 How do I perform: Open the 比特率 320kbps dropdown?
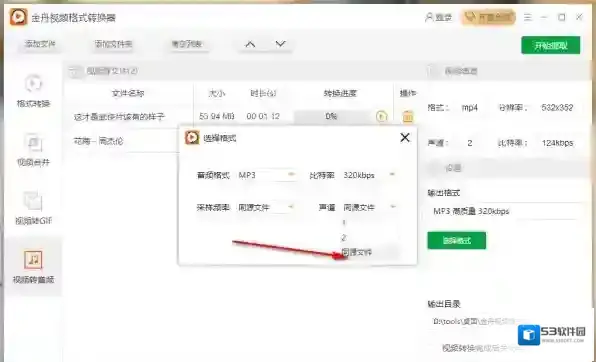click(369, 175)
